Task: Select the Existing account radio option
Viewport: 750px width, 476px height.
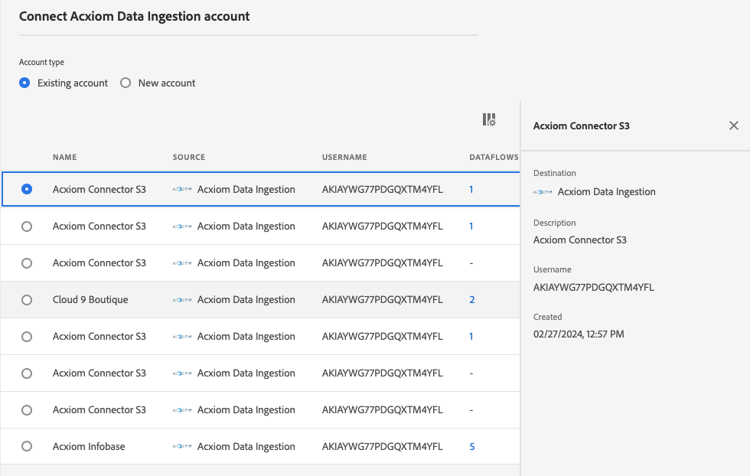Action: point(25,83)
